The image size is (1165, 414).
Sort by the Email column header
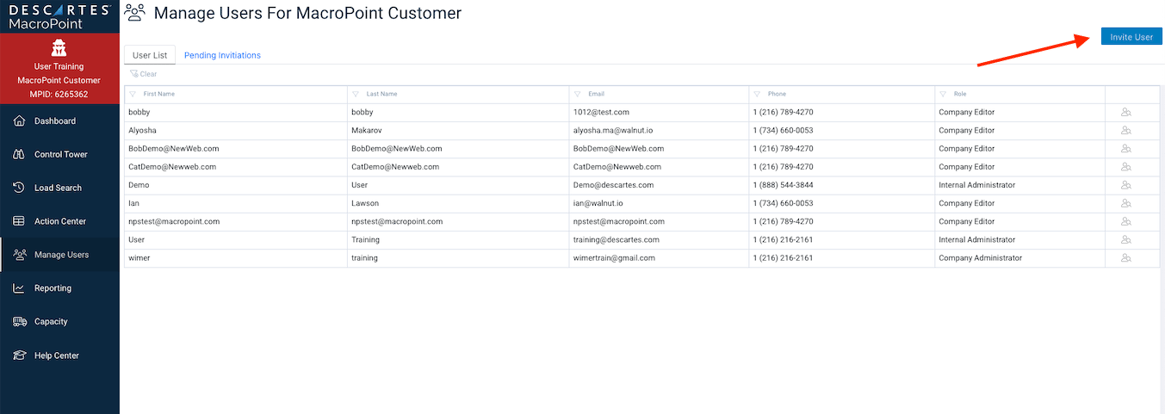coord(597,94)
